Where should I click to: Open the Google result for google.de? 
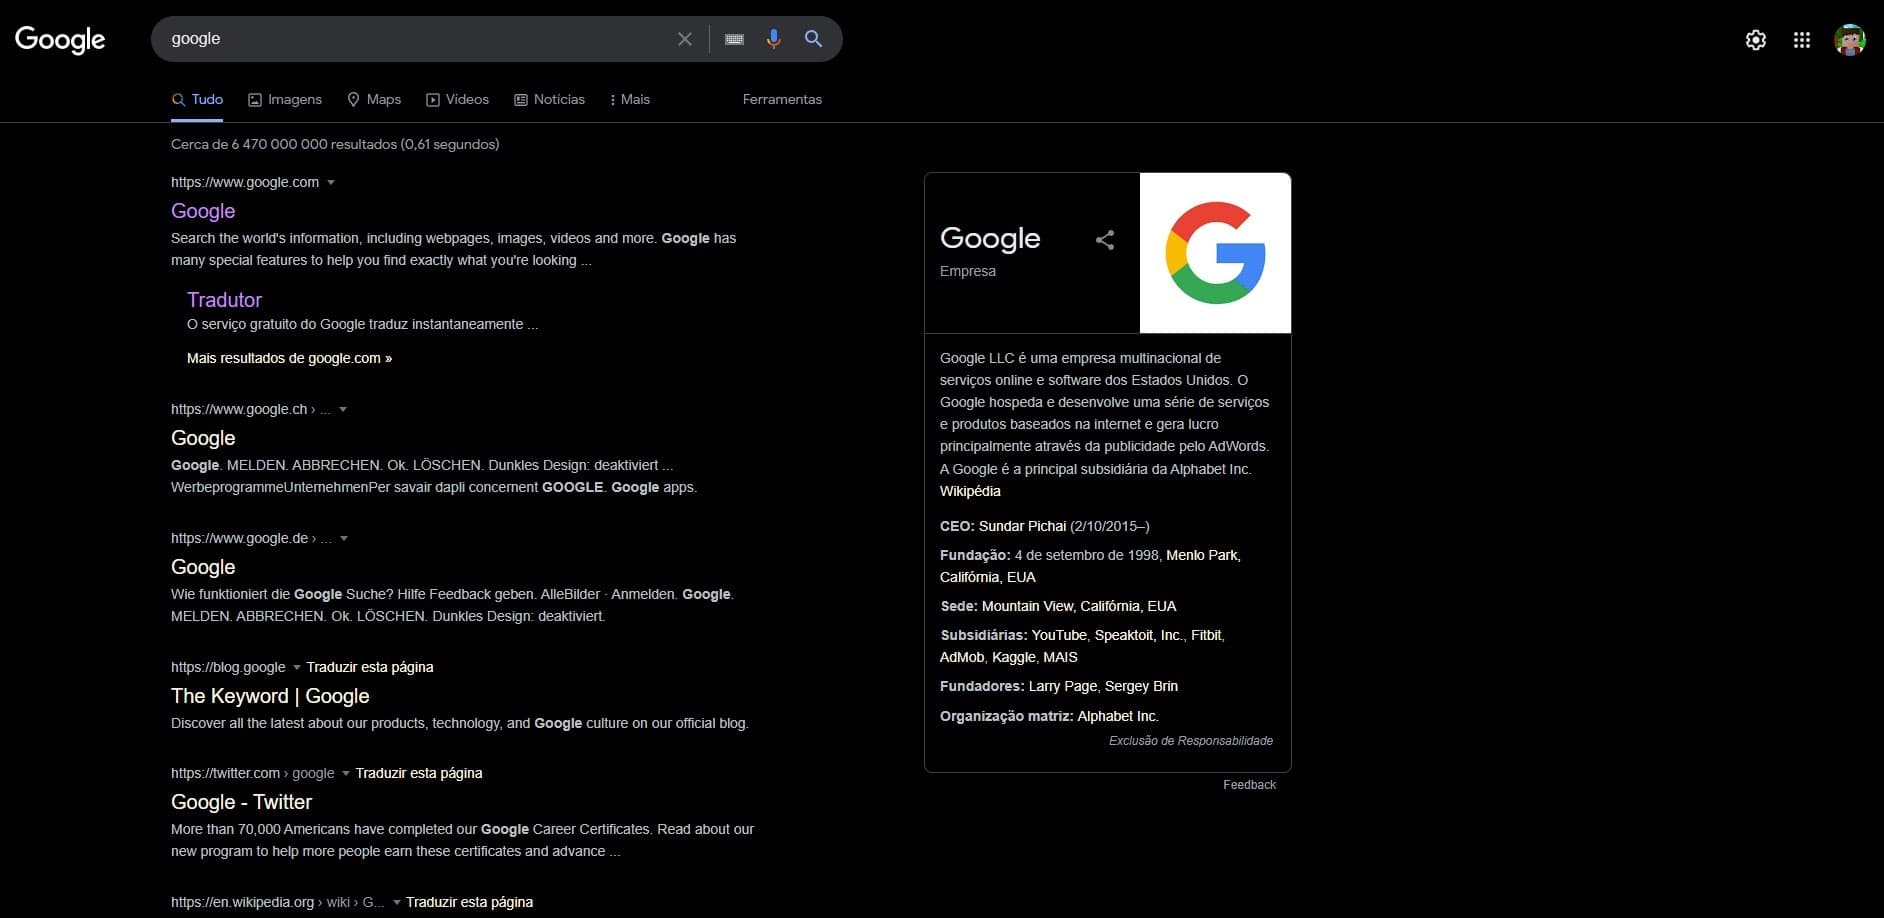click(x=203, y=567)
